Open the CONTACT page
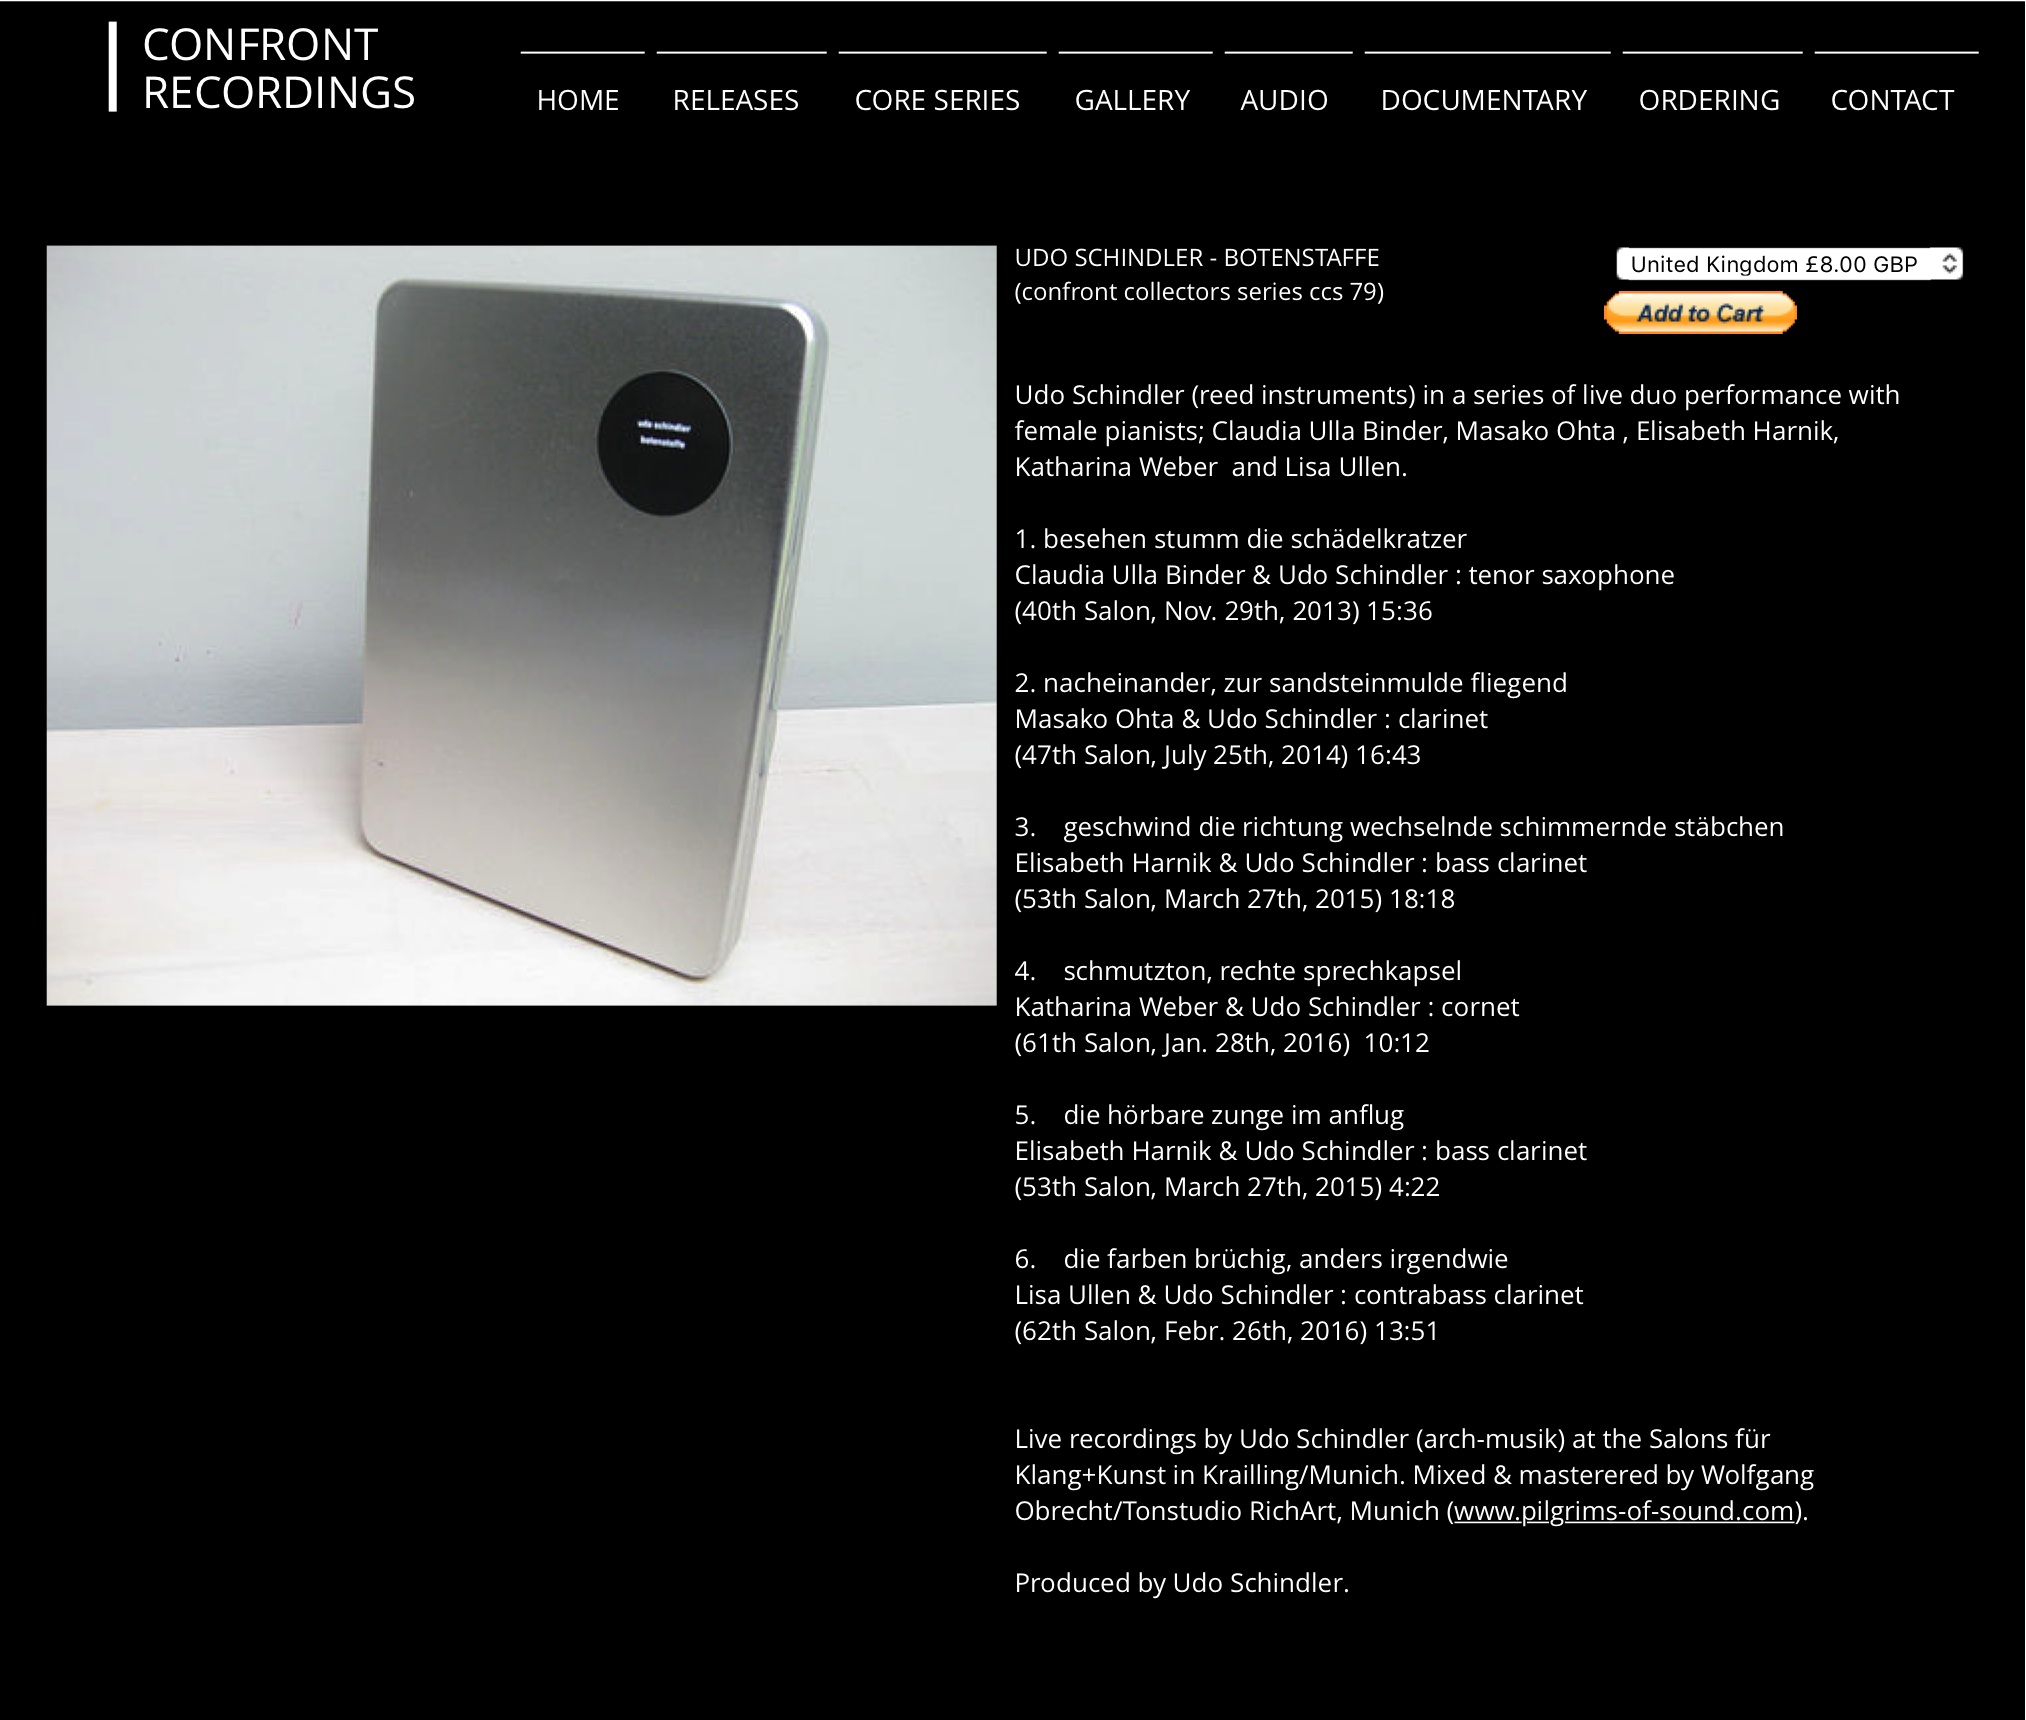The height and width of the screenshot is (1720, 2026). [x=1892, y=100]
